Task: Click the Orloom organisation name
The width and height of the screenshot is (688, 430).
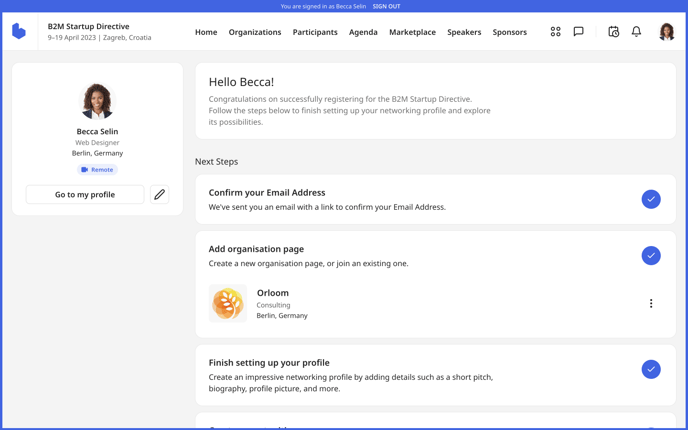Action: coord(273,293)
